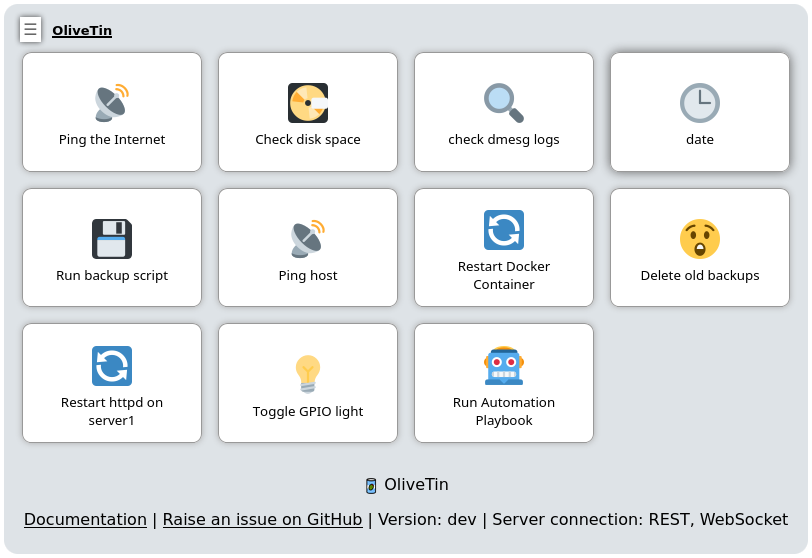Click the satellite icon for Ping the Internet

click(112, 102)
